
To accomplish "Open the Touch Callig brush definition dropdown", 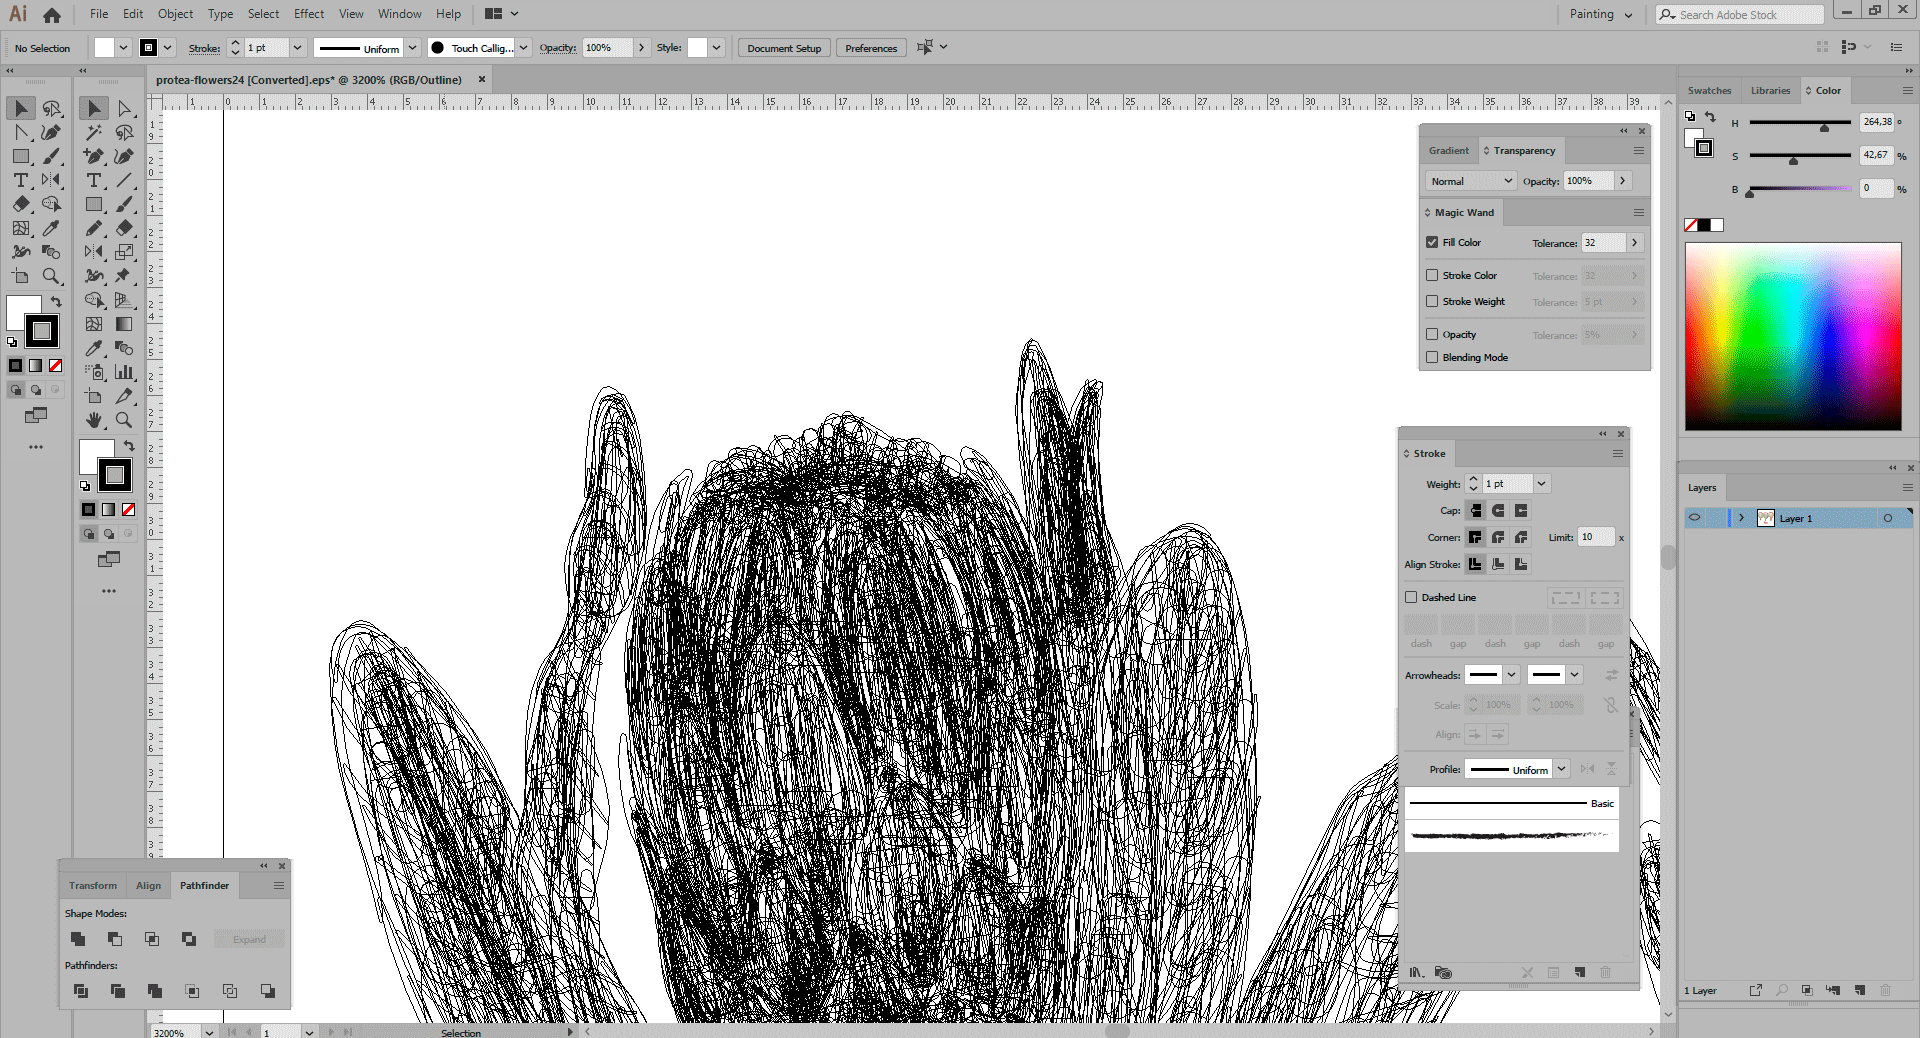I will [524, 48].
